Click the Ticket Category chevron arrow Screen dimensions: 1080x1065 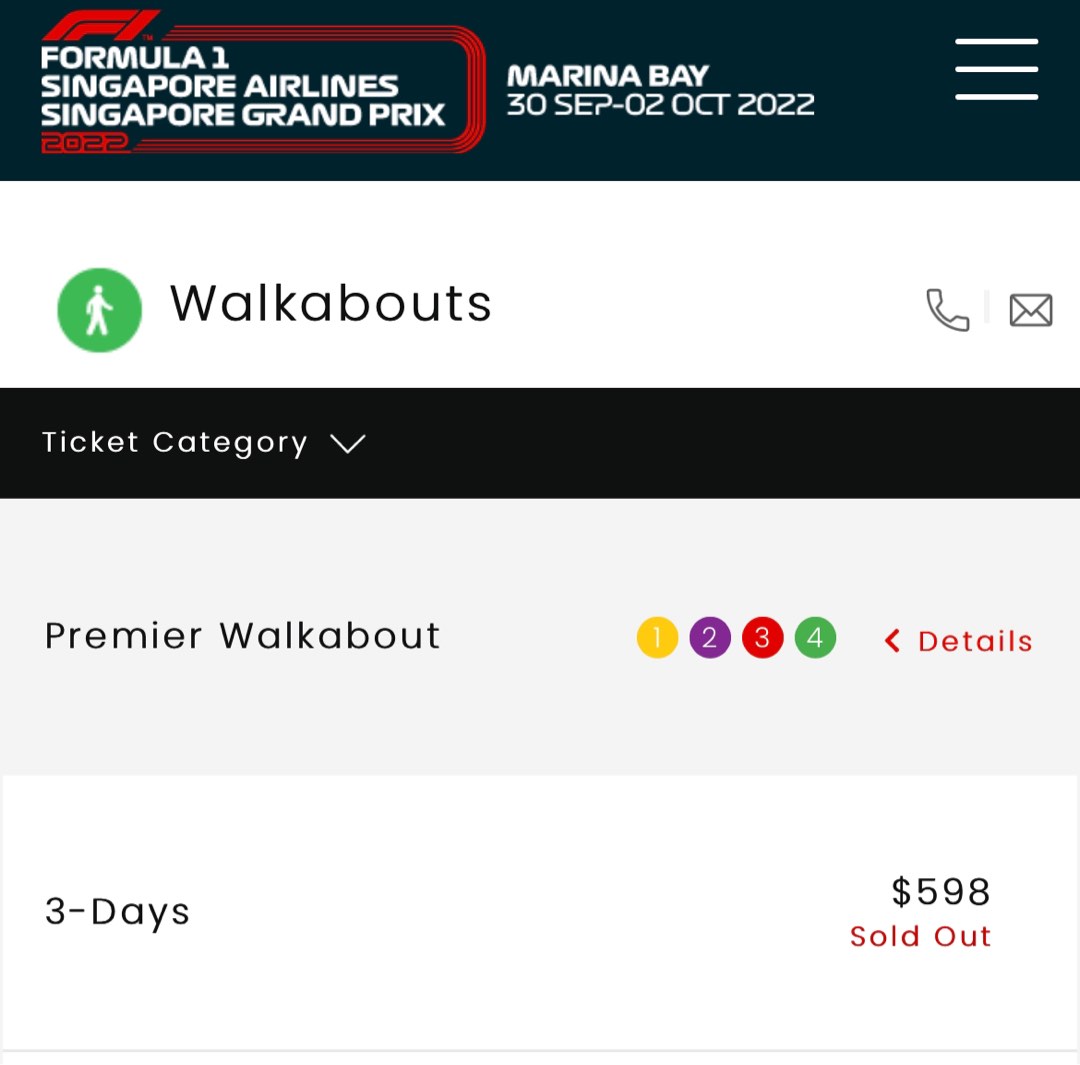[x=348, y=443]
